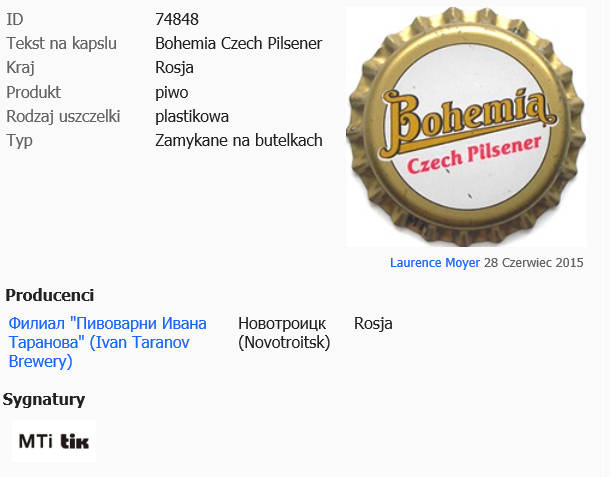Viewport: 610px width, 477px height.
Task: Click the date 28 Czerwiec 2015
Action: pyautogui.click(x=533, y=263)
